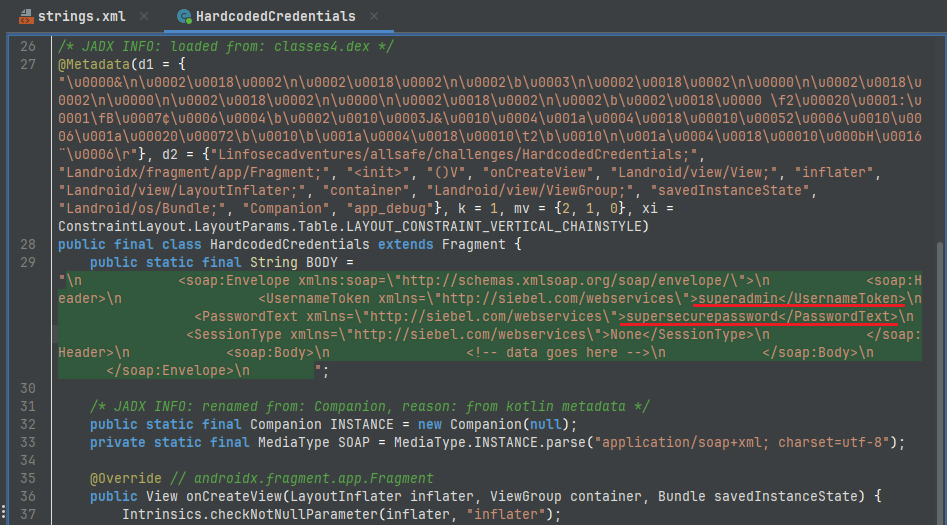
Task: Click the Fragment superclass after extends
Action: coord(474,245)
